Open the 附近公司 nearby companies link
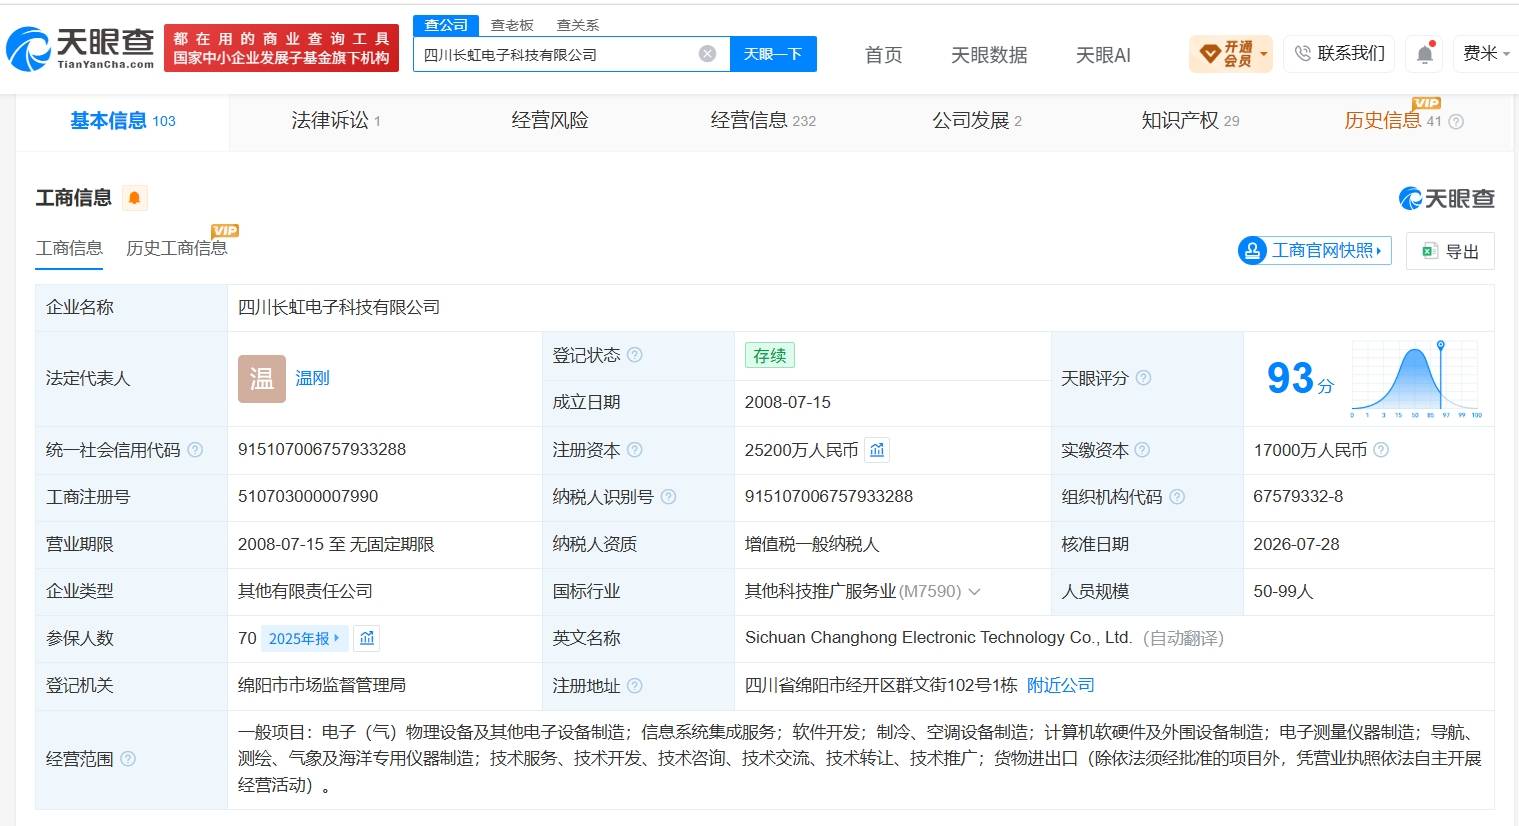 [x=1061, y=685]
